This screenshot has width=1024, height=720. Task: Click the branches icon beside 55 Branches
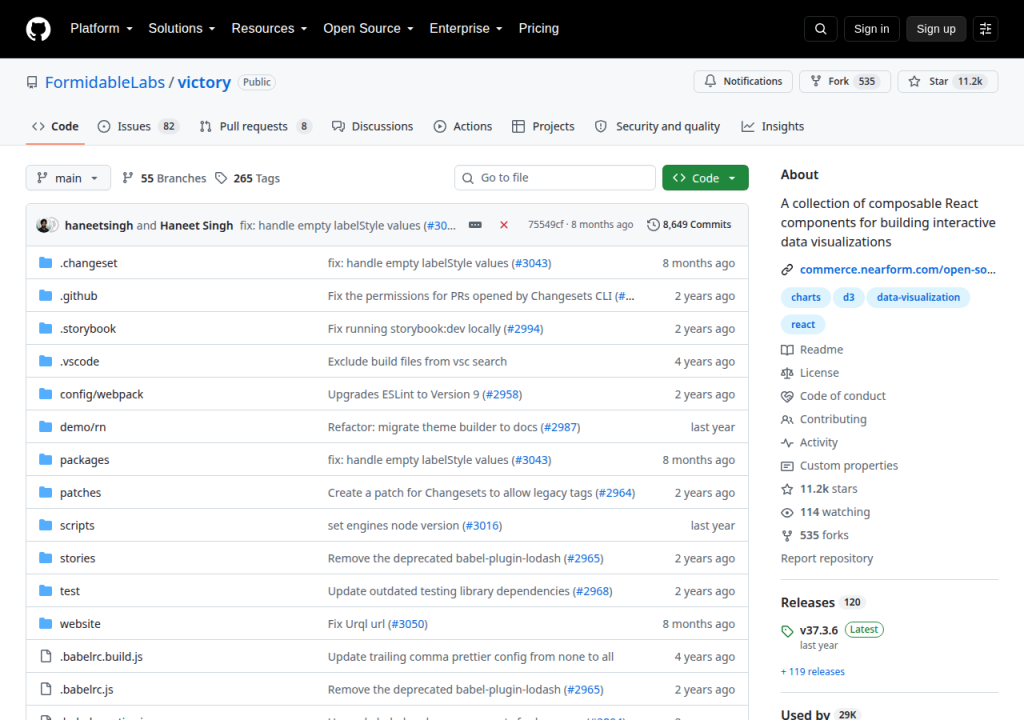[128, 178]
